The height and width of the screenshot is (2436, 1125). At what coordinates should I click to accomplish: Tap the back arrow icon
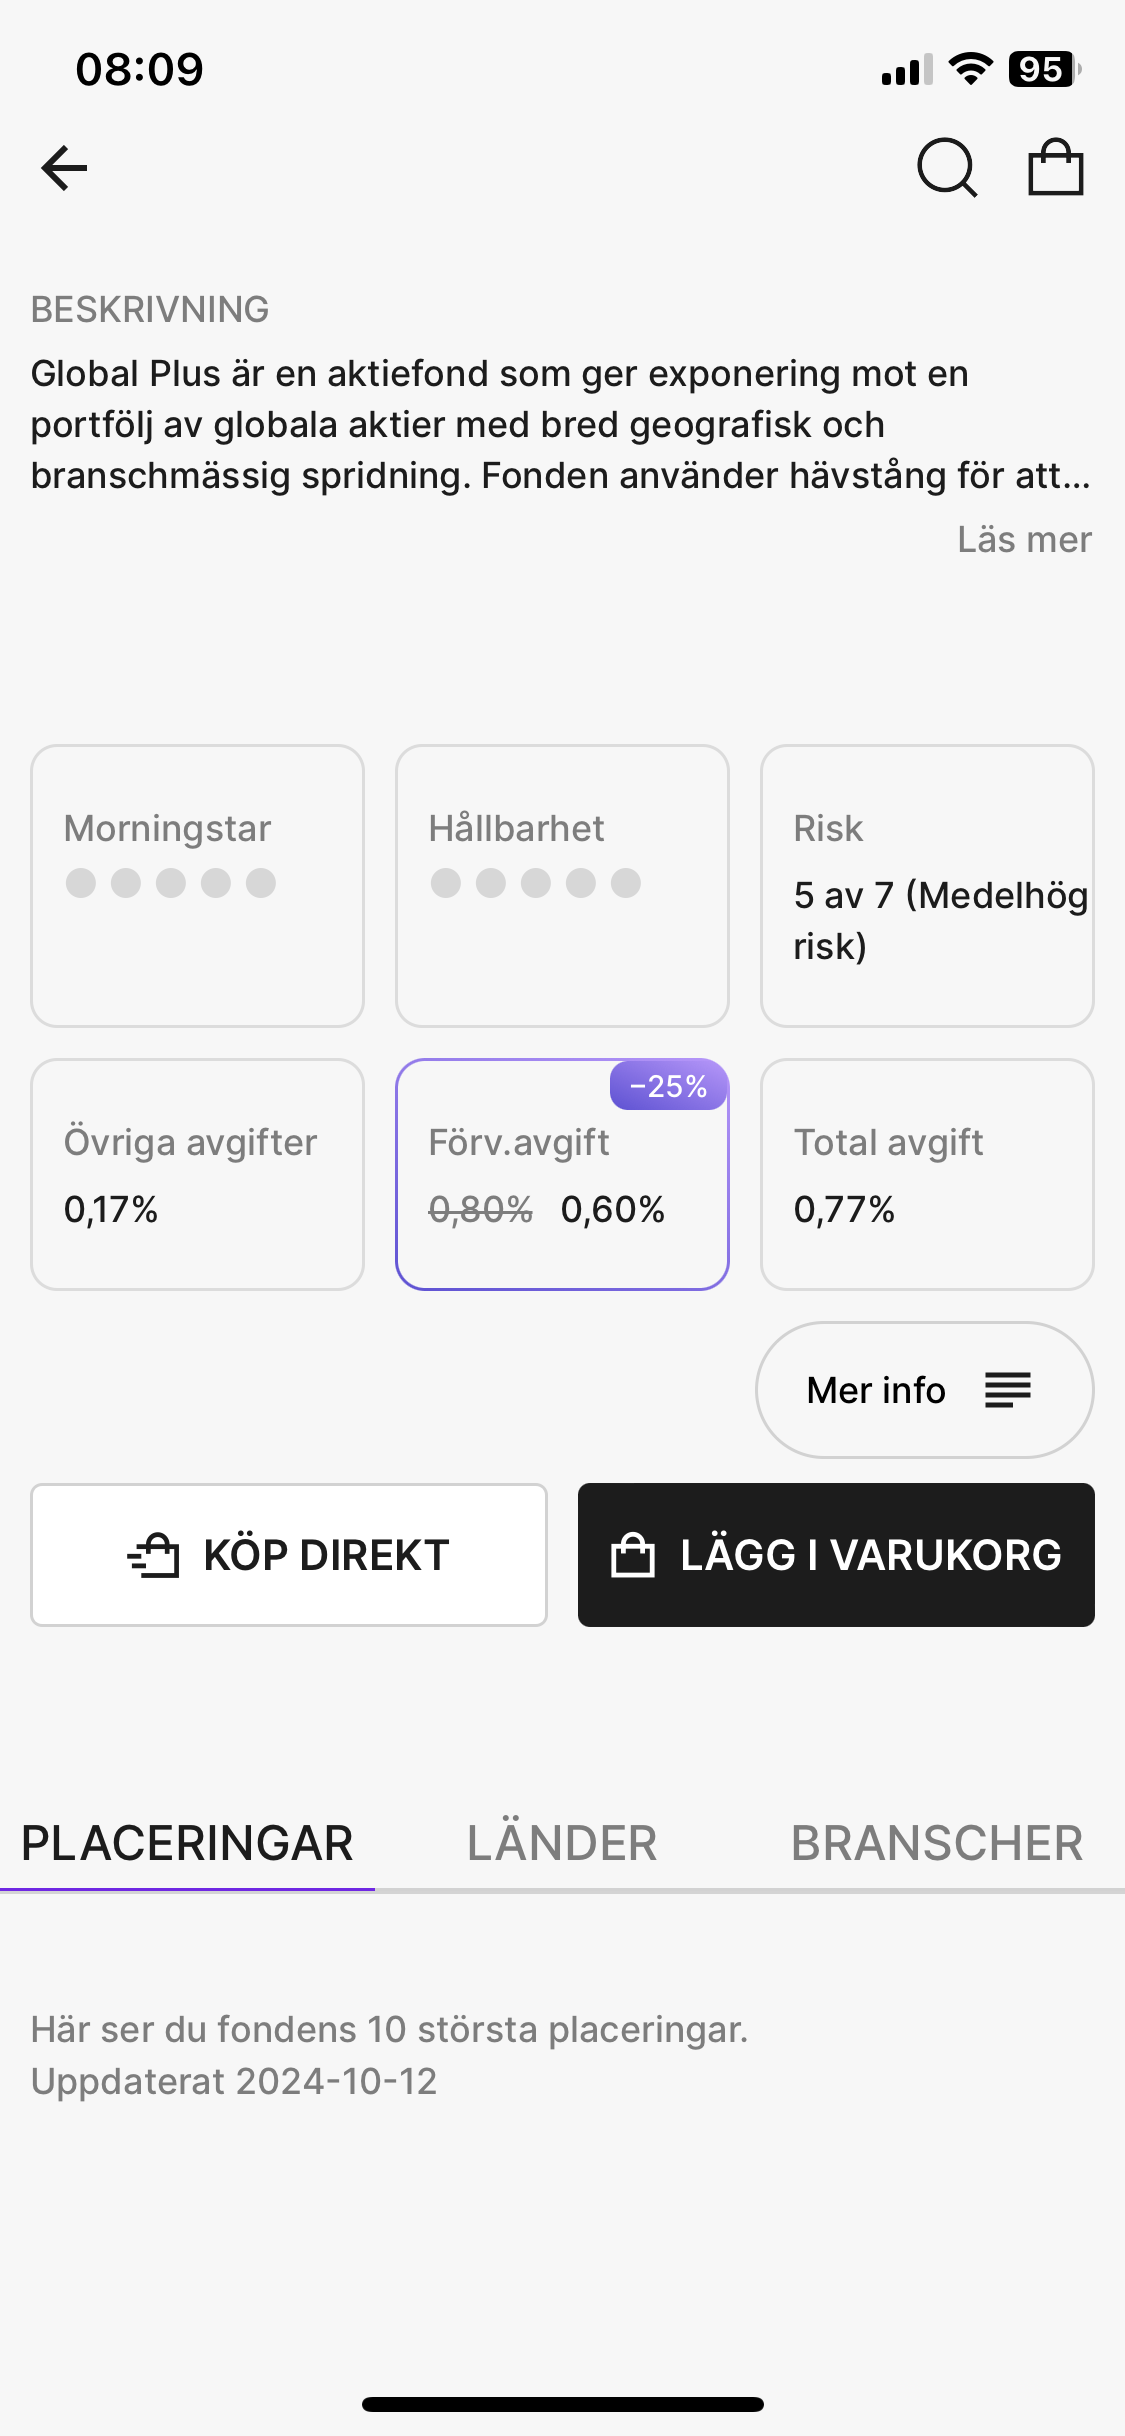pos(65,167)
